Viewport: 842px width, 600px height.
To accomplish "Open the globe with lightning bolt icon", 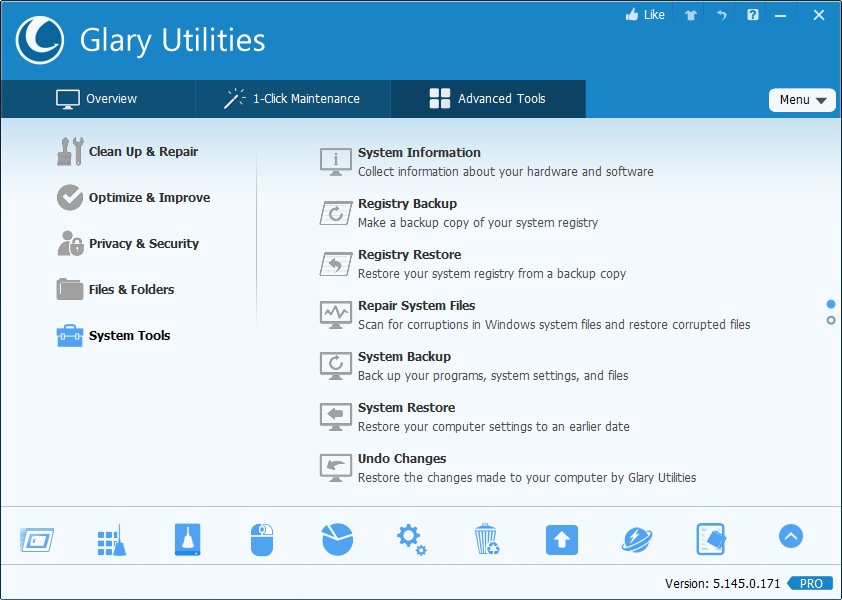I will 637,540.
